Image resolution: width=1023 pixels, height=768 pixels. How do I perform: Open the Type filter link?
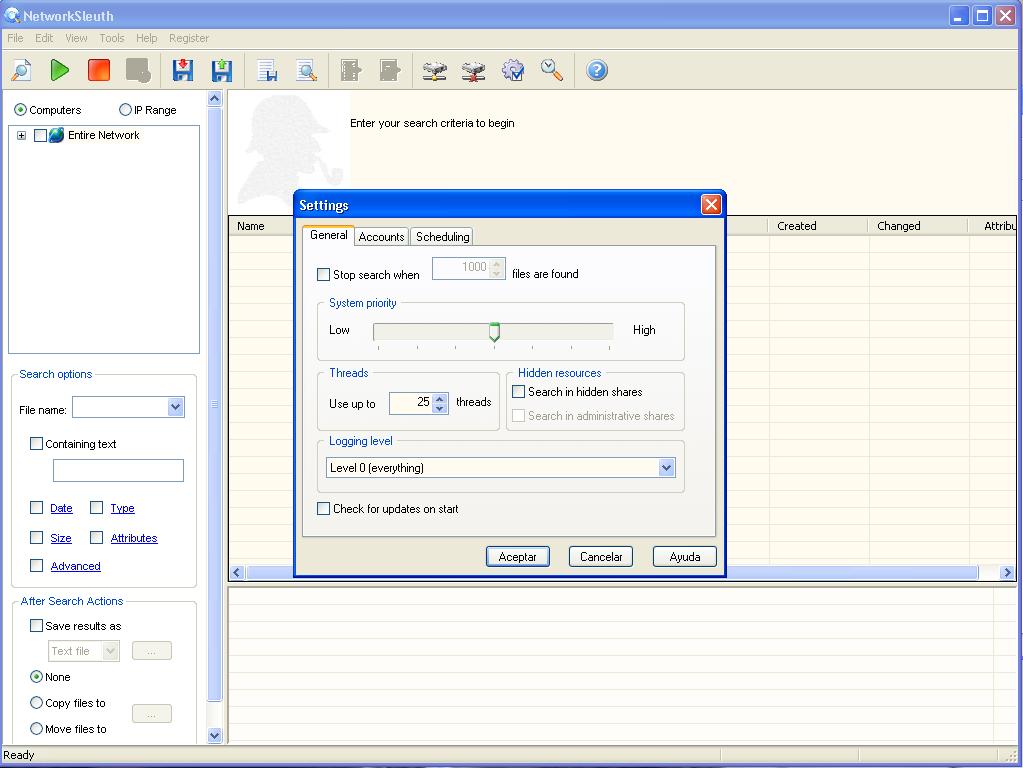click(122, 508)
